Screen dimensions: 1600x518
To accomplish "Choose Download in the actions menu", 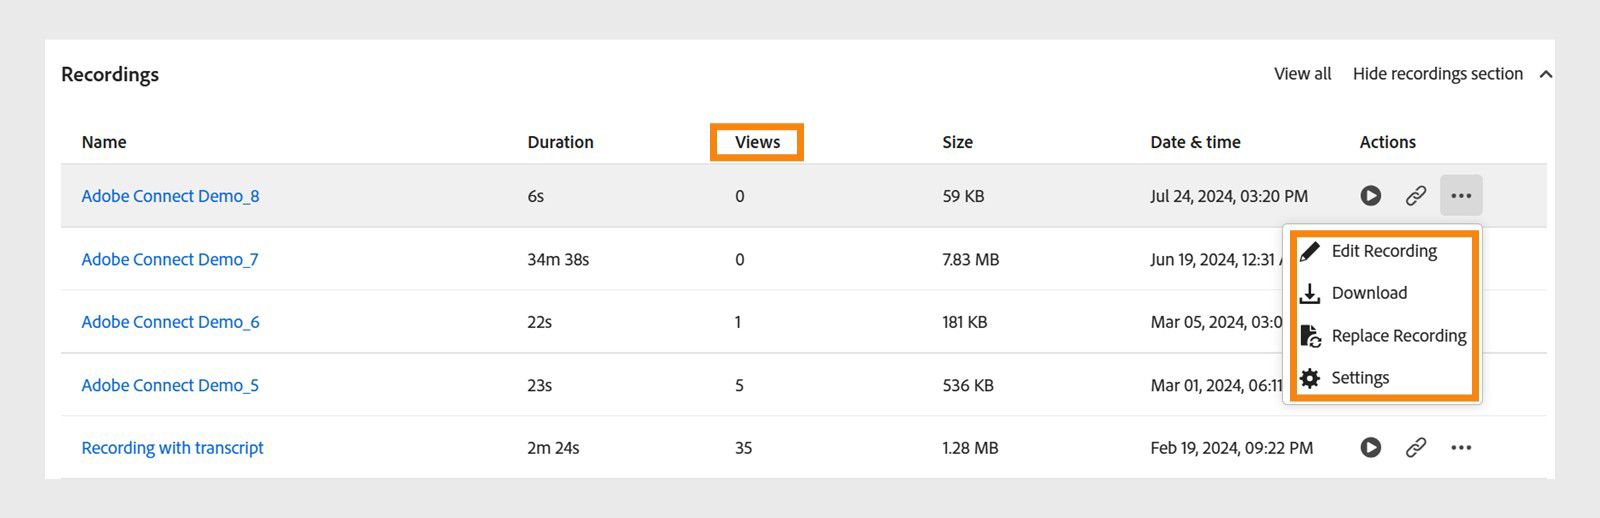I will (x=1369, y=293).
